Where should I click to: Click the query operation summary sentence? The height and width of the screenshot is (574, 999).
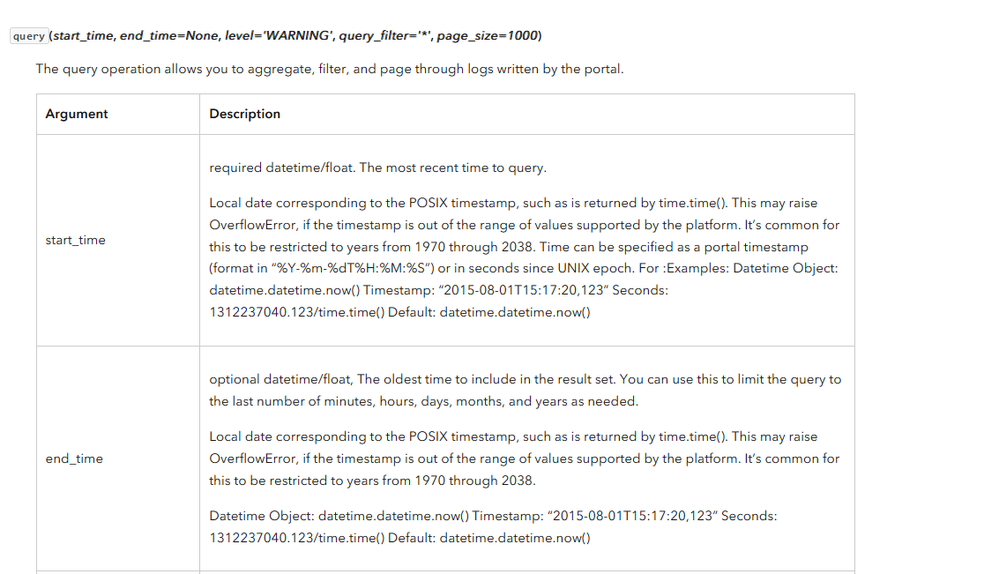329,69
